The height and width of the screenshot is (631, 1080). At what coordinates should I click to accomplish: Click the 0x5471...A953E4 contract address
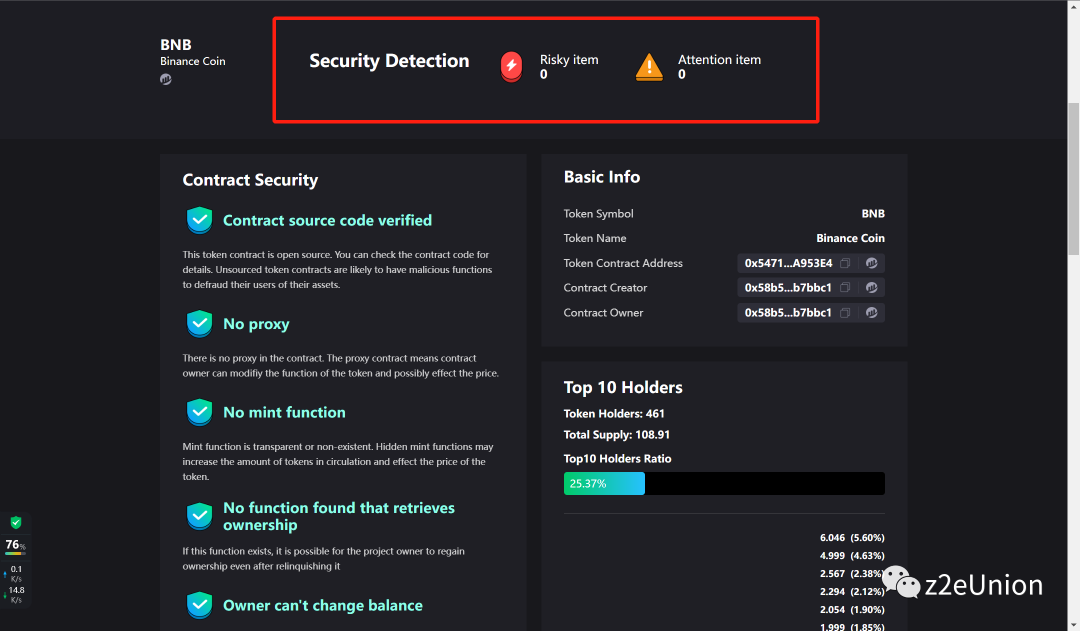pyautogui.click(x=788, y=263)
